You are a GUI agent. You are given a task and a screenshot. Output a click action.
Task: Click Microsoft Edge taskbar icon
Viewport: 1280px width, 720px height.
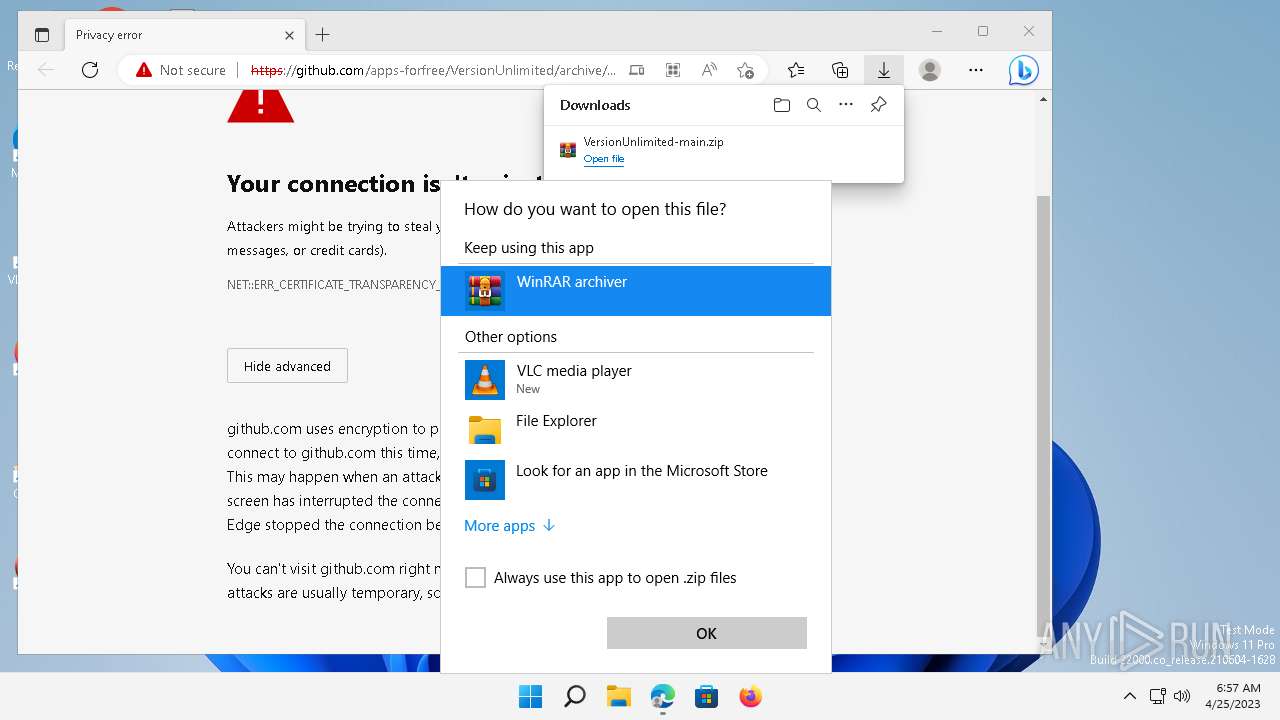pos(663,696)
